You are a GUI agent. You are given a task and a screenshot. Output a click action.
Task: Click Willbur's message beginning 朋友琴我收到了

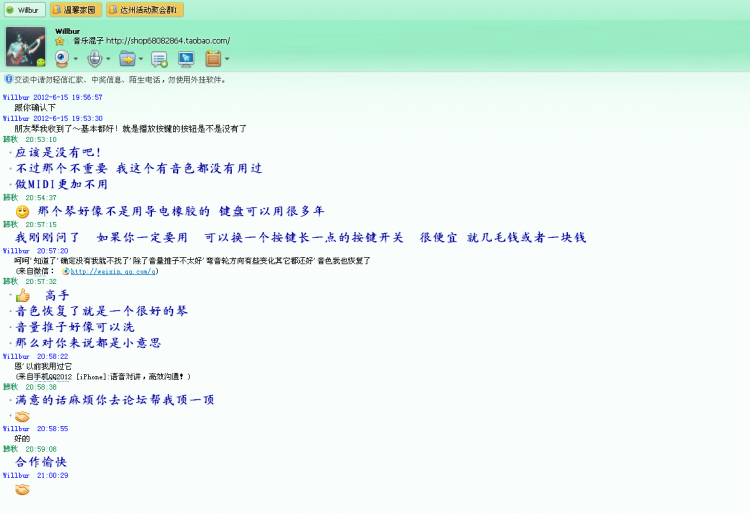(x=131, y=129)
